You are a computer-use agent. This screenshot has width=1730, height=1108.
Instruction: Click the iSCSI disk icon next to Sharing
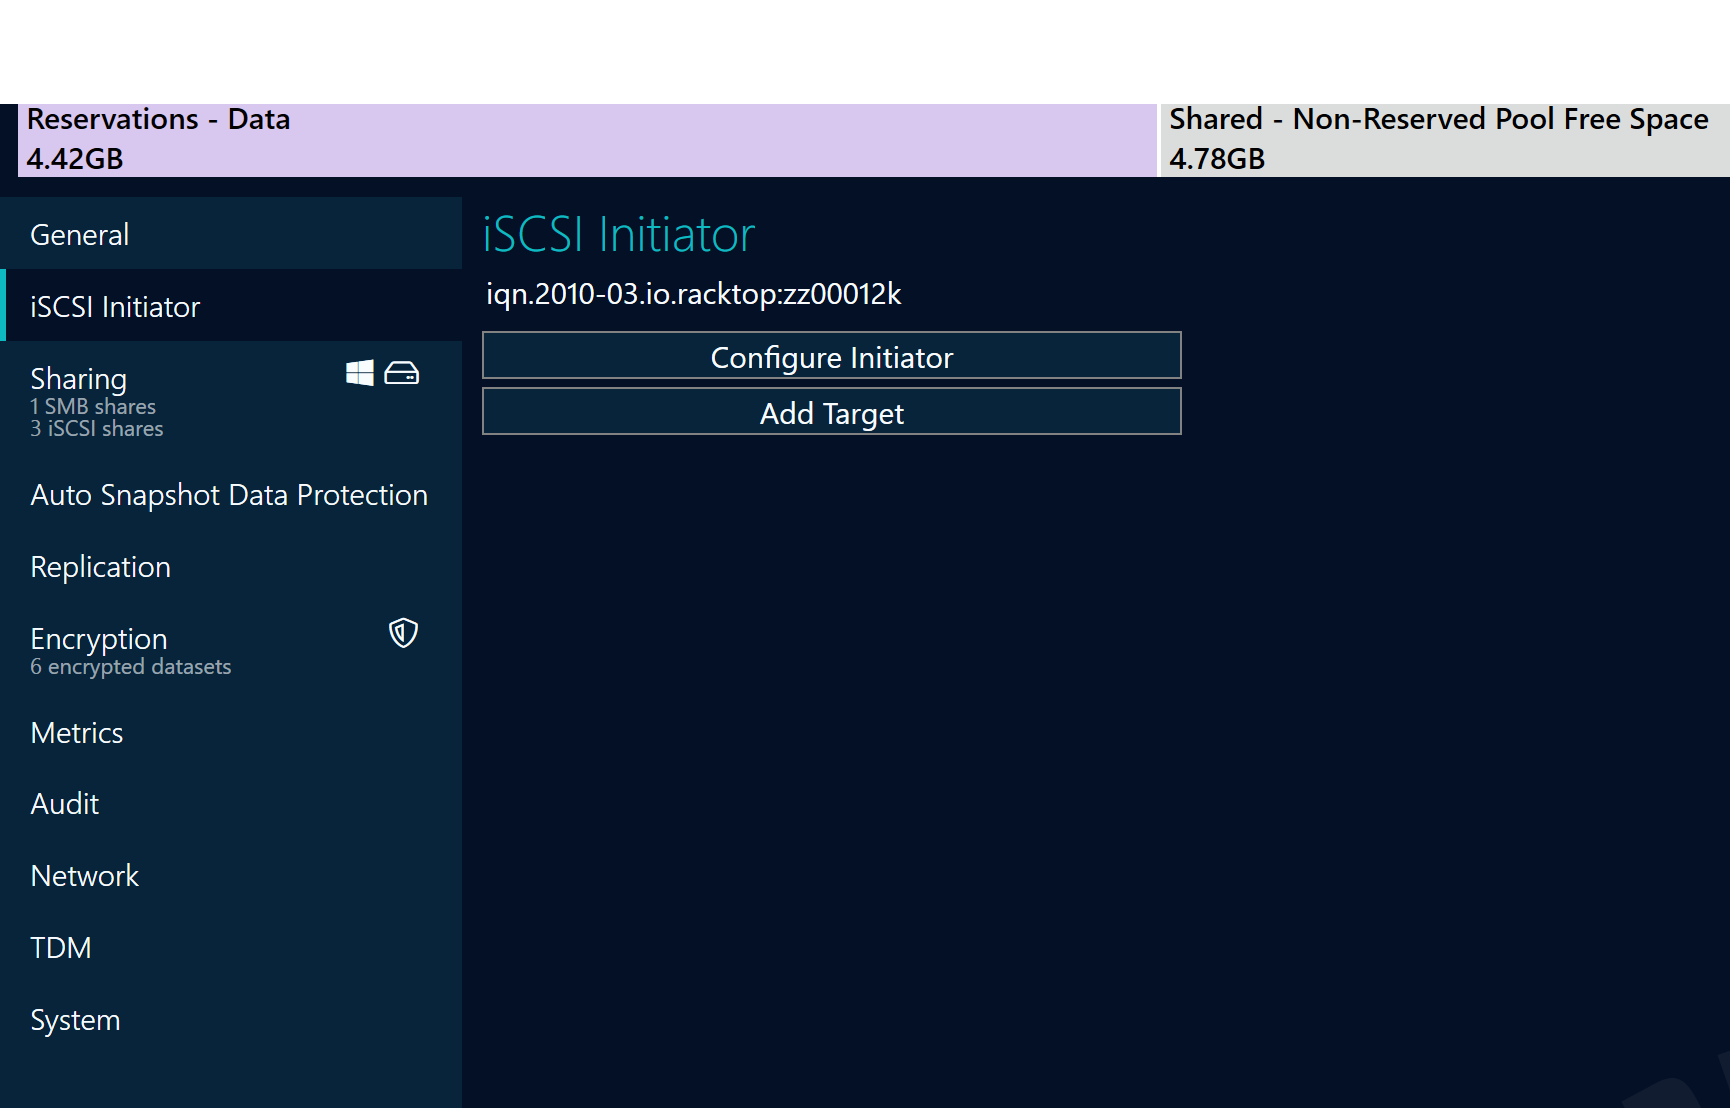coord(401,371)
